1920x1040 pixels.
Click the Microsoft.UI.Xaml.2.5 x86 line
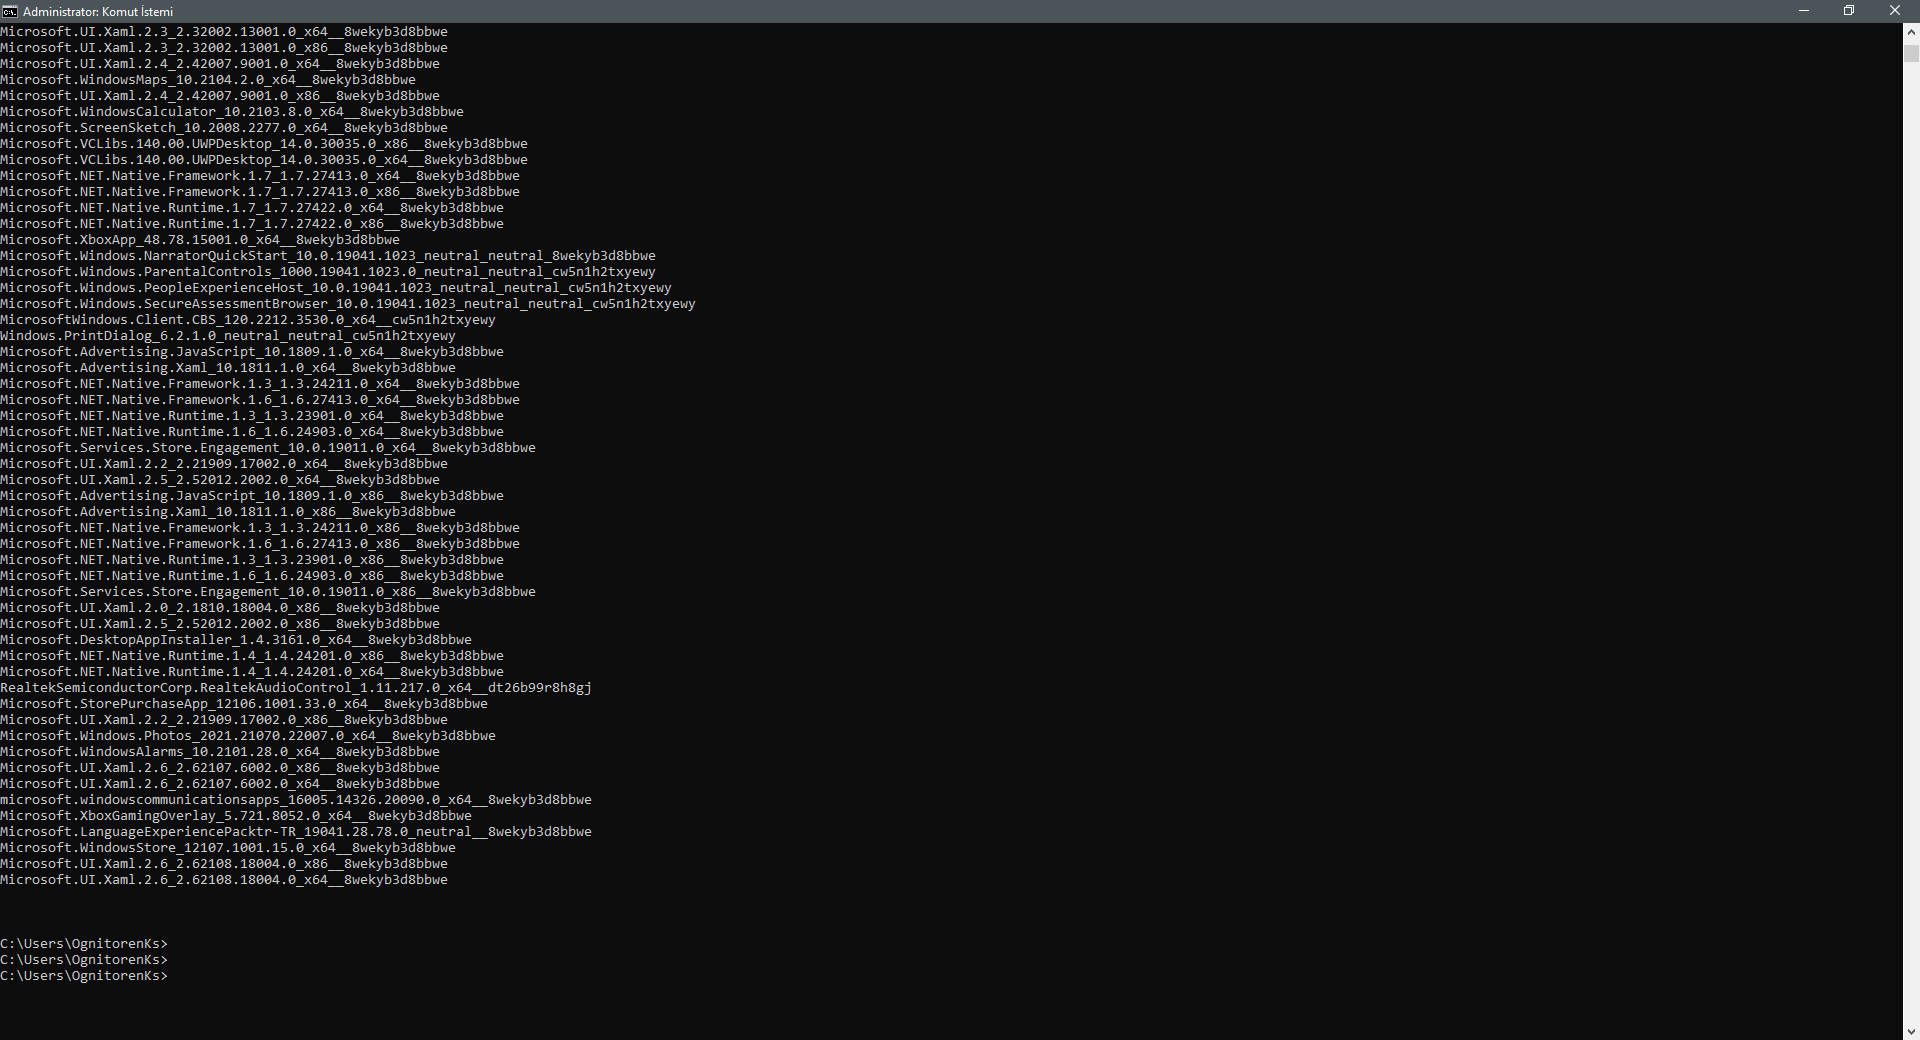(220, 624)
